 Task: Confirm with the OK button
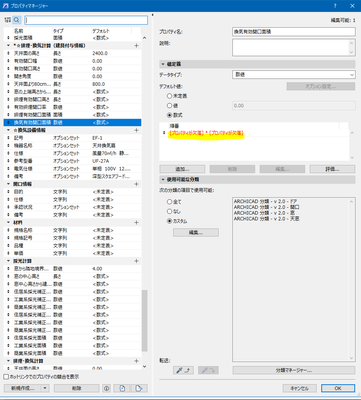(338, 389)
